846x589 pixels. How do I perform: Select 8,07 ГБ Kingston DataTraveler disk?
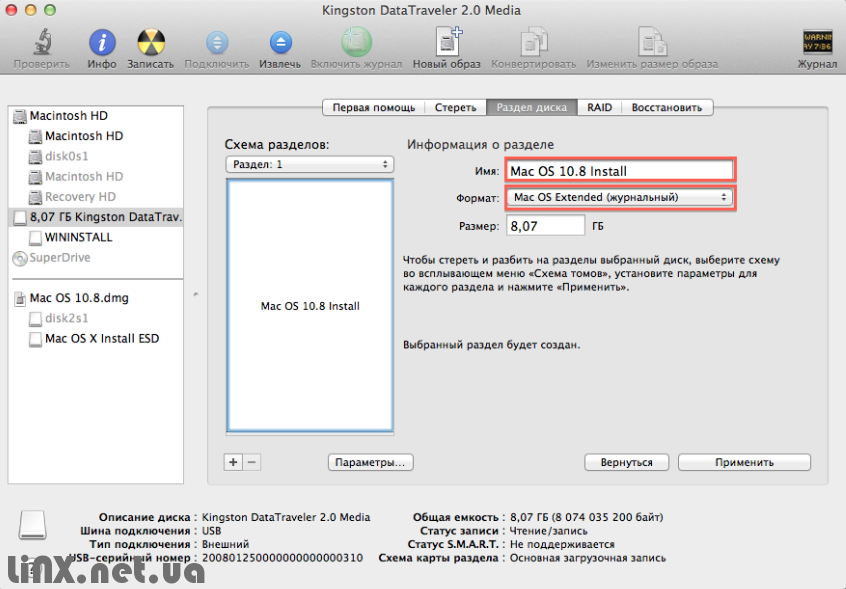[x=96, y=217]
